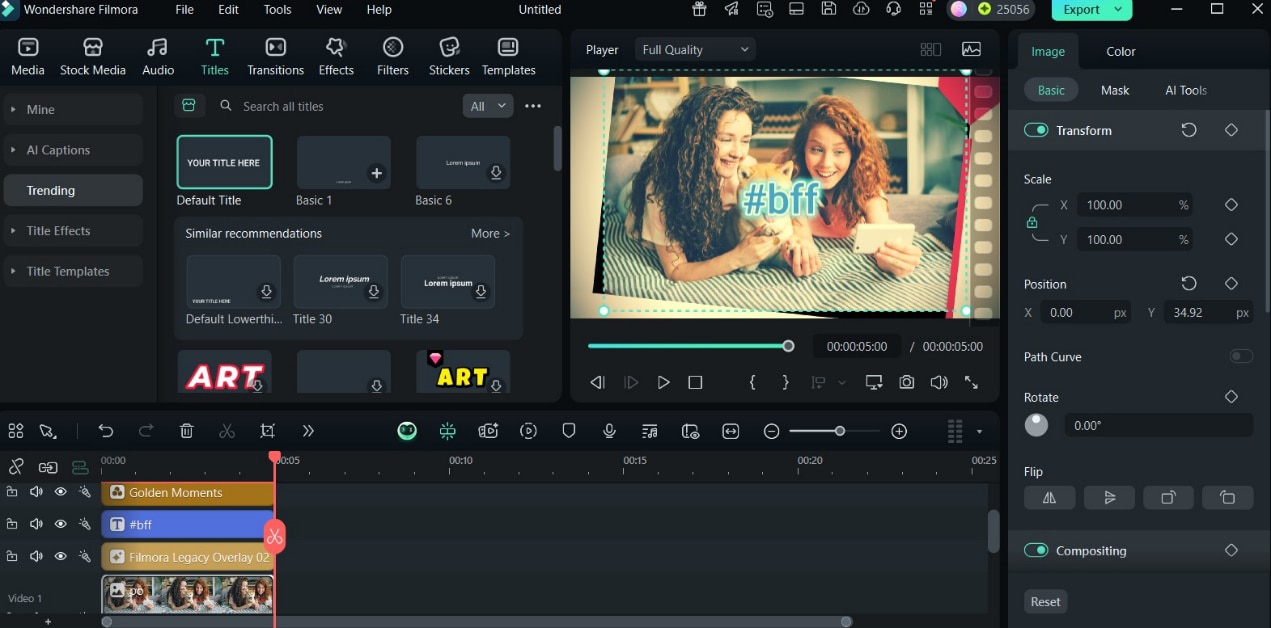
Task: Zoom out the timeline with minus icon
Action: (771, 431)
